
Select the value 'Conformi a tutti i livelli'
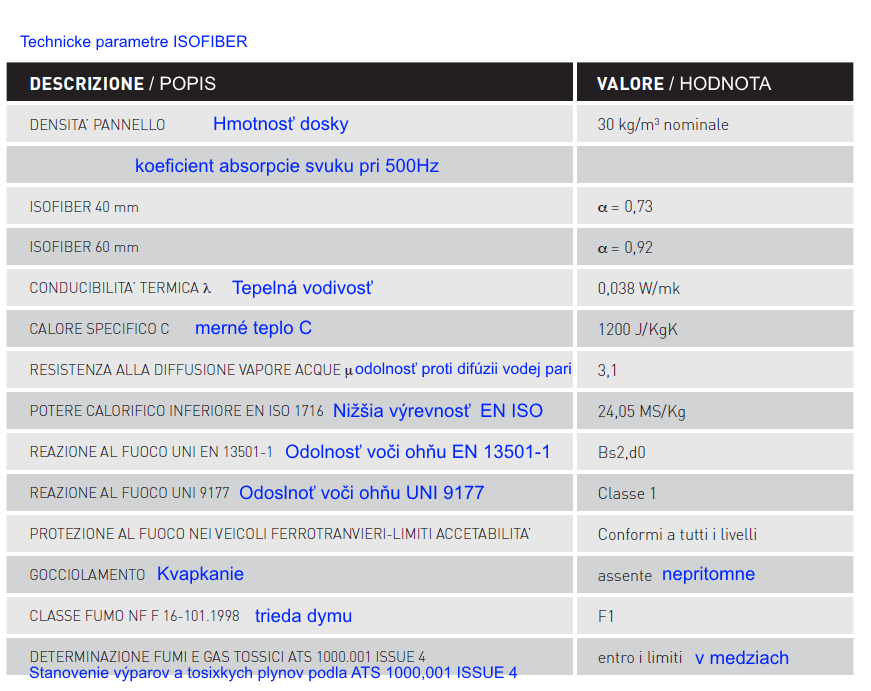677,534
